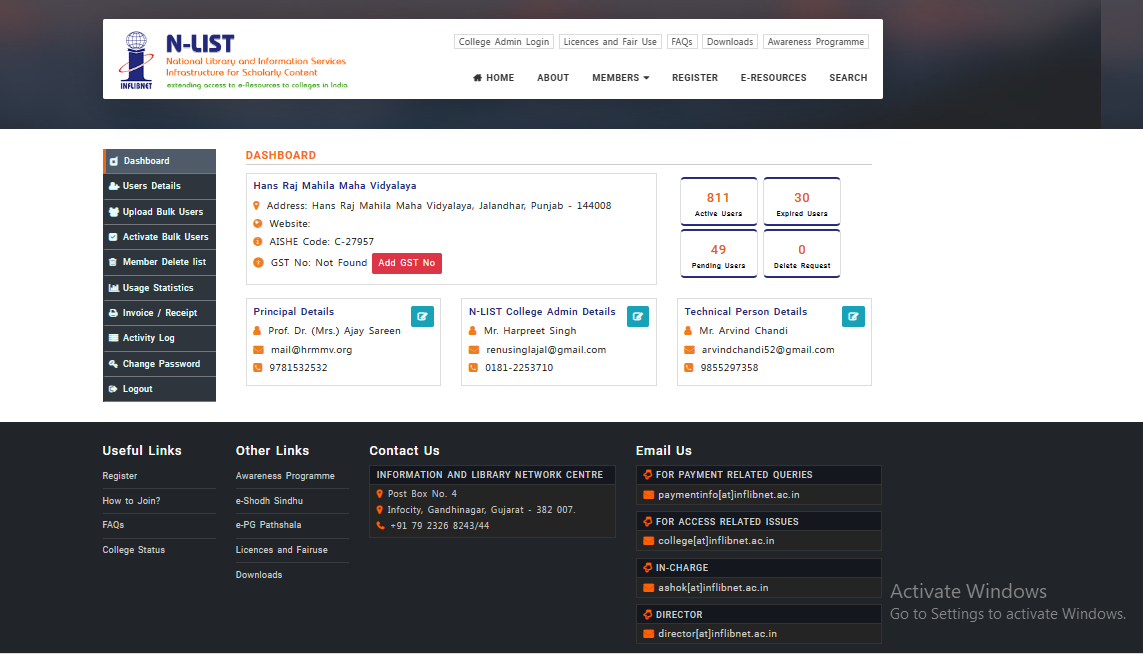This screenshot has width=1143, height=654.
Task: Open the 49 Pending Users card
Action: pos(718,254)
